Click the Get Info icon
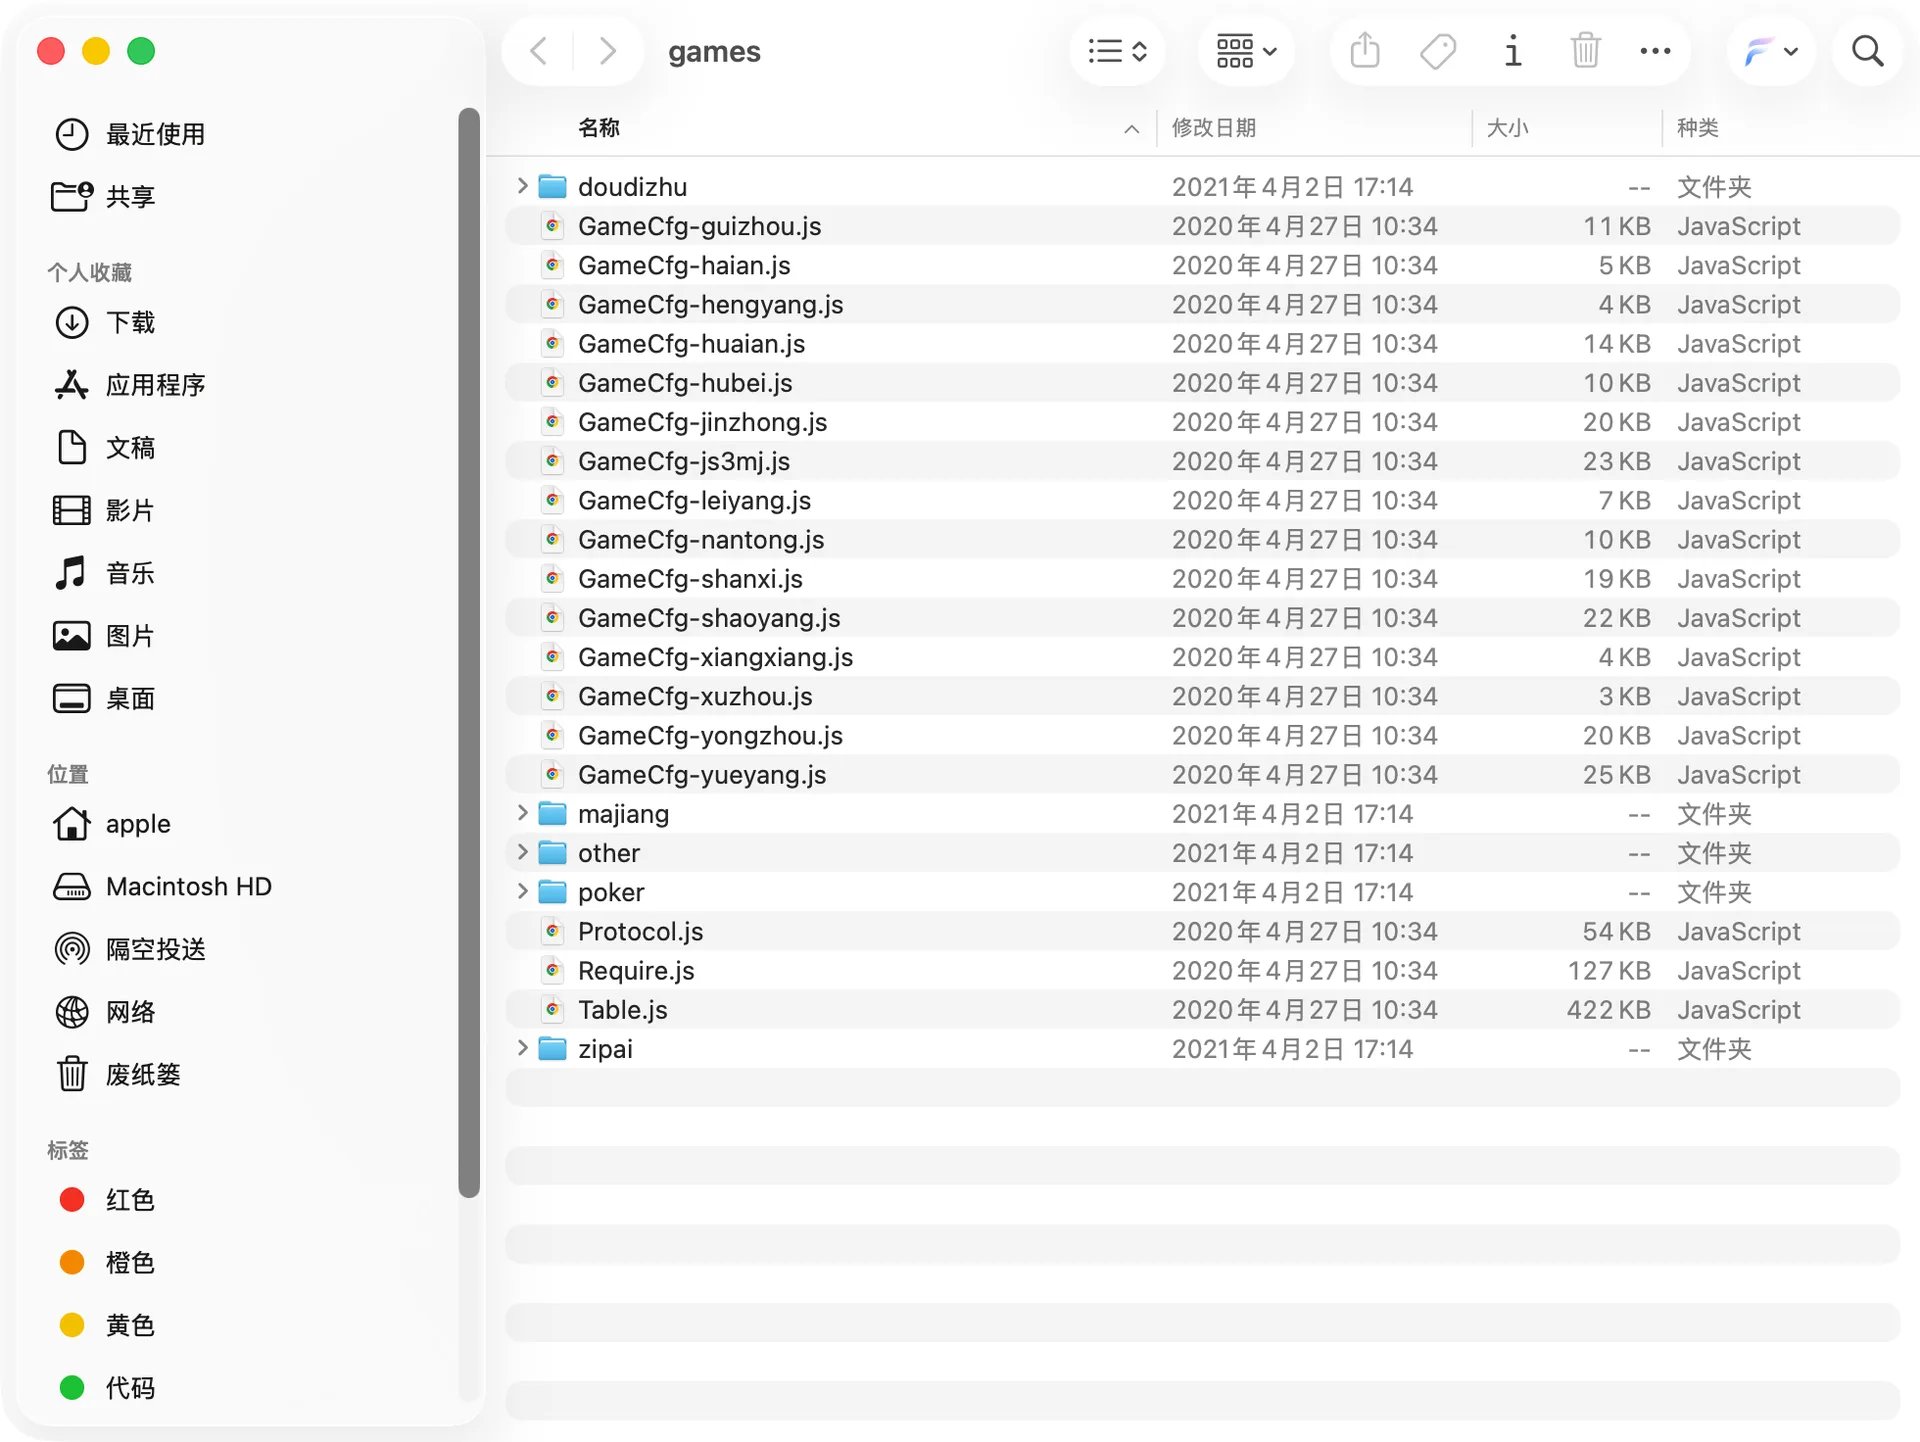The width and height of the screenshot is (1920, 1442). point(1513,51)
